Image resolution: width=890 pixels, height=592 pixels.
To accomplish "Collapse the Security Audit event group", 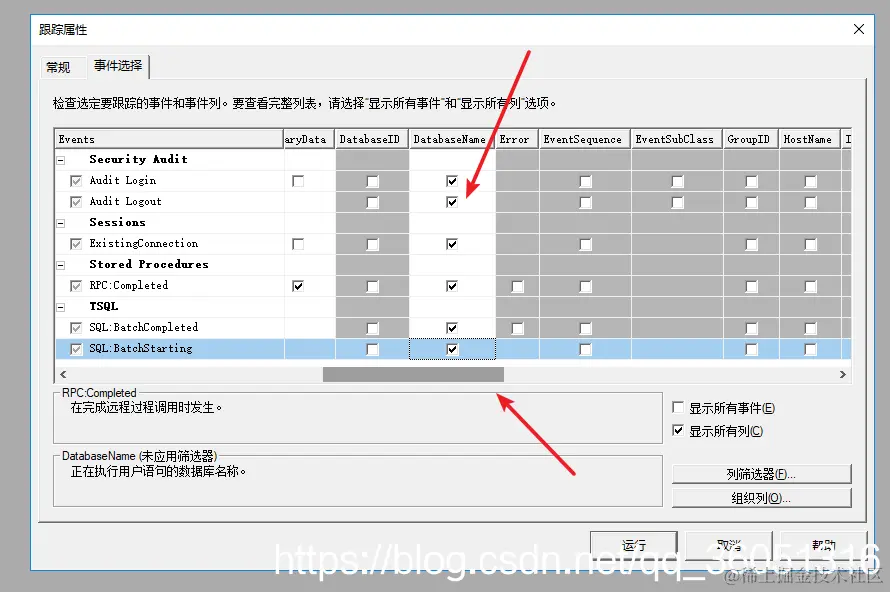I will [62, 159].
